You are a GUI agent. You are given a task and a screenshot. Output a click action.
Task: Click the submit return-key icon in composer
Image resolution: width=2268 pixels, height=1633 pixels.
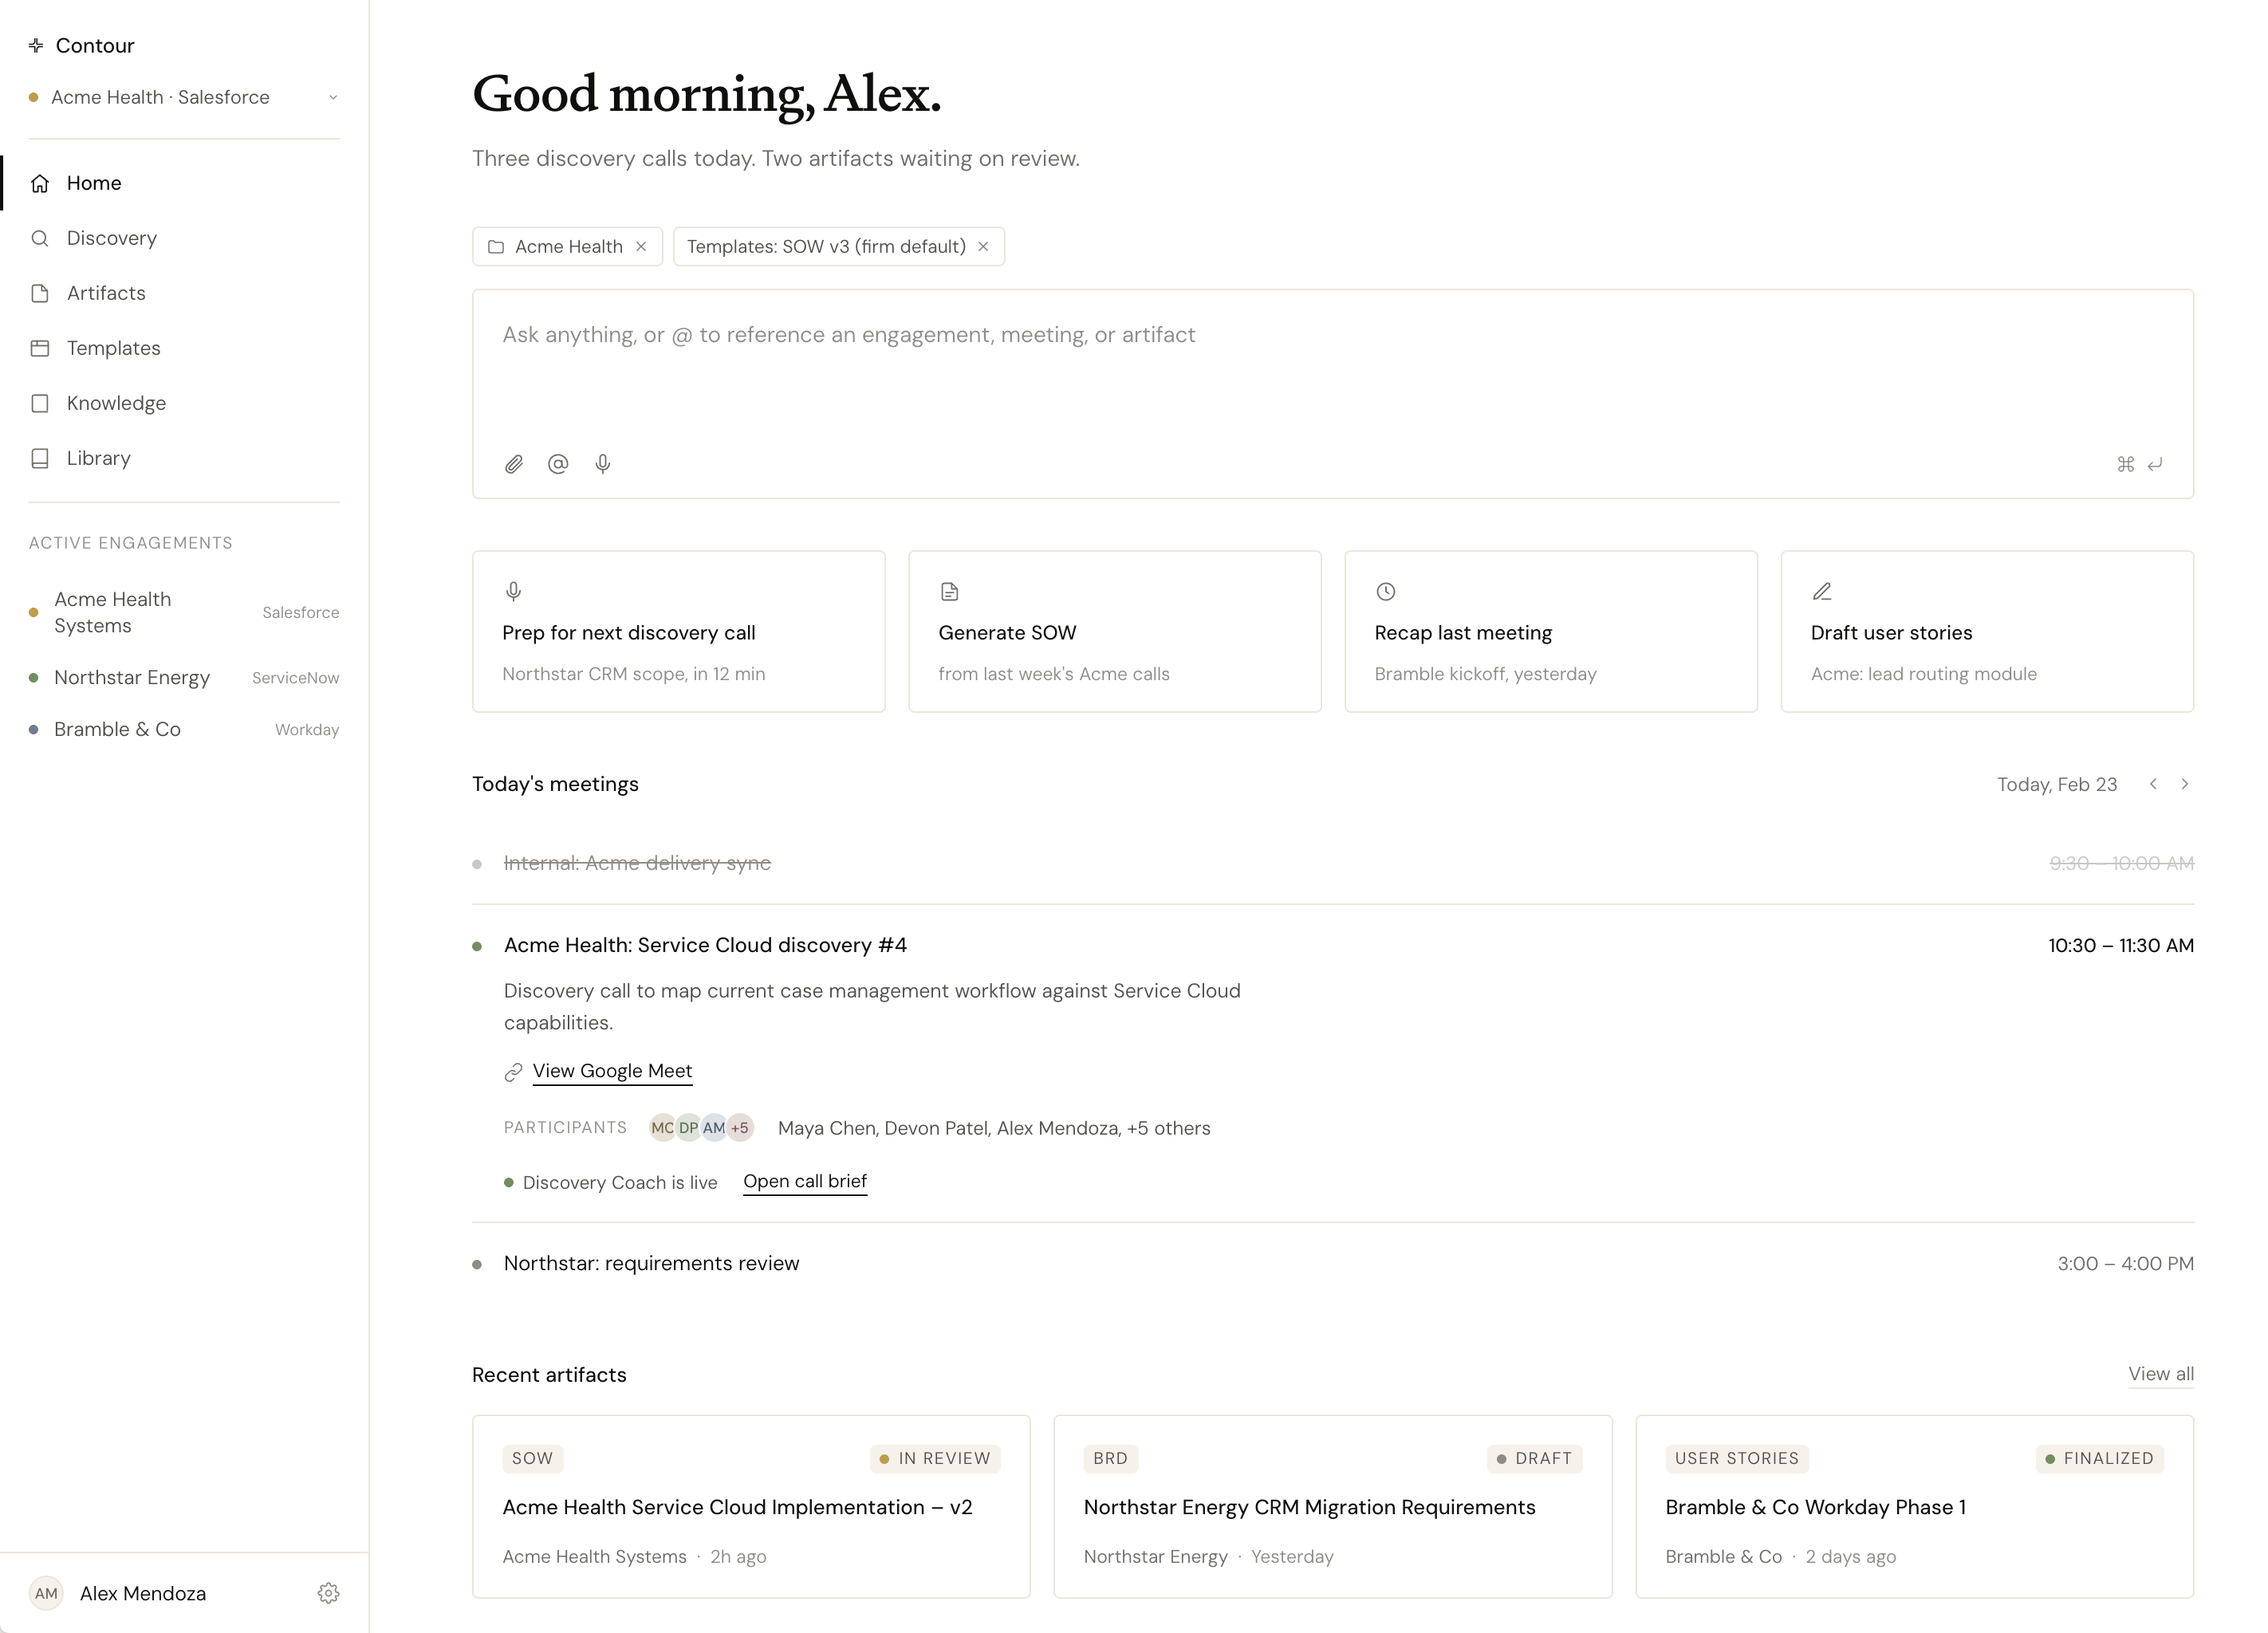2155,464
